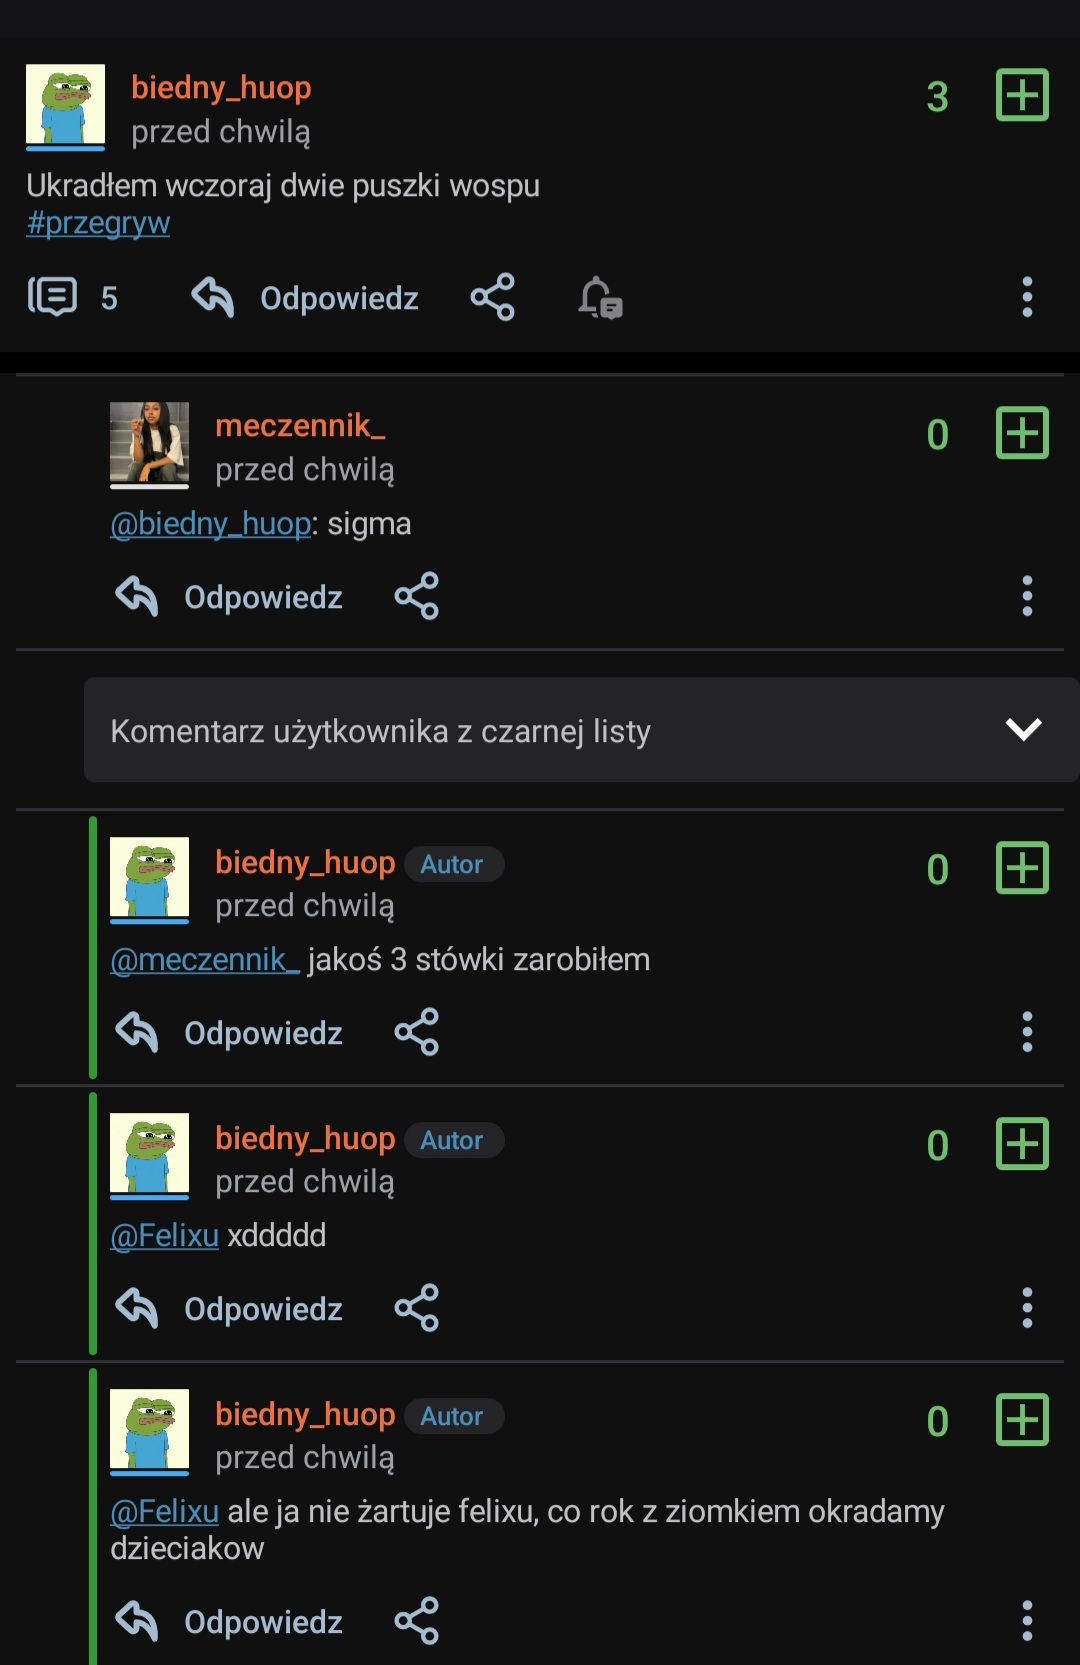Upvote biedny_huop's main post with plus

click(1022, 95)
